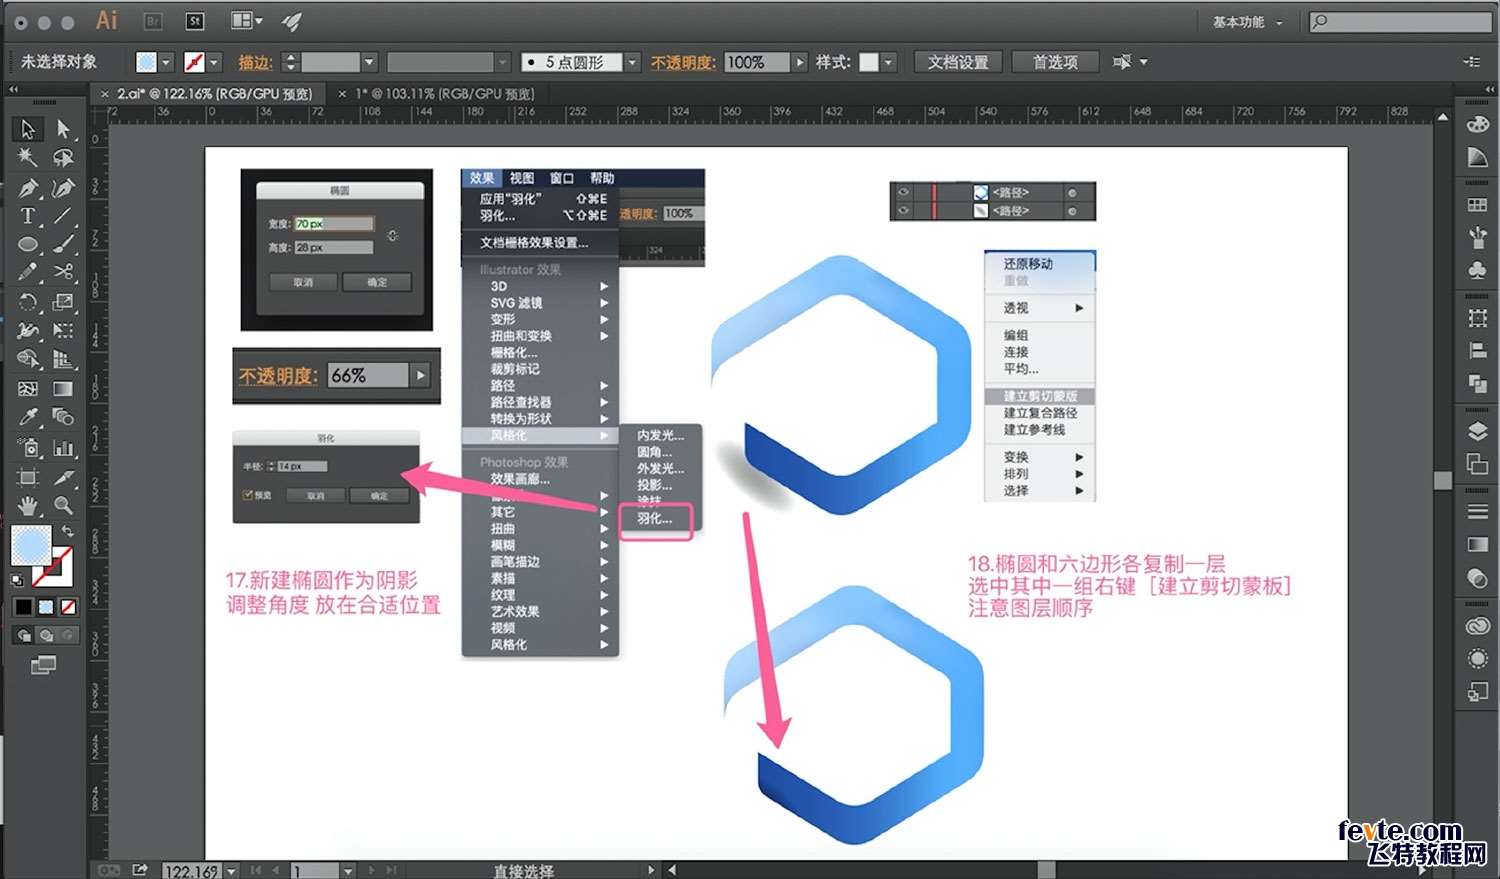Click the 100% opacity input field
The height and width of the screenshot is (879, 1500).
pos(757,62)
